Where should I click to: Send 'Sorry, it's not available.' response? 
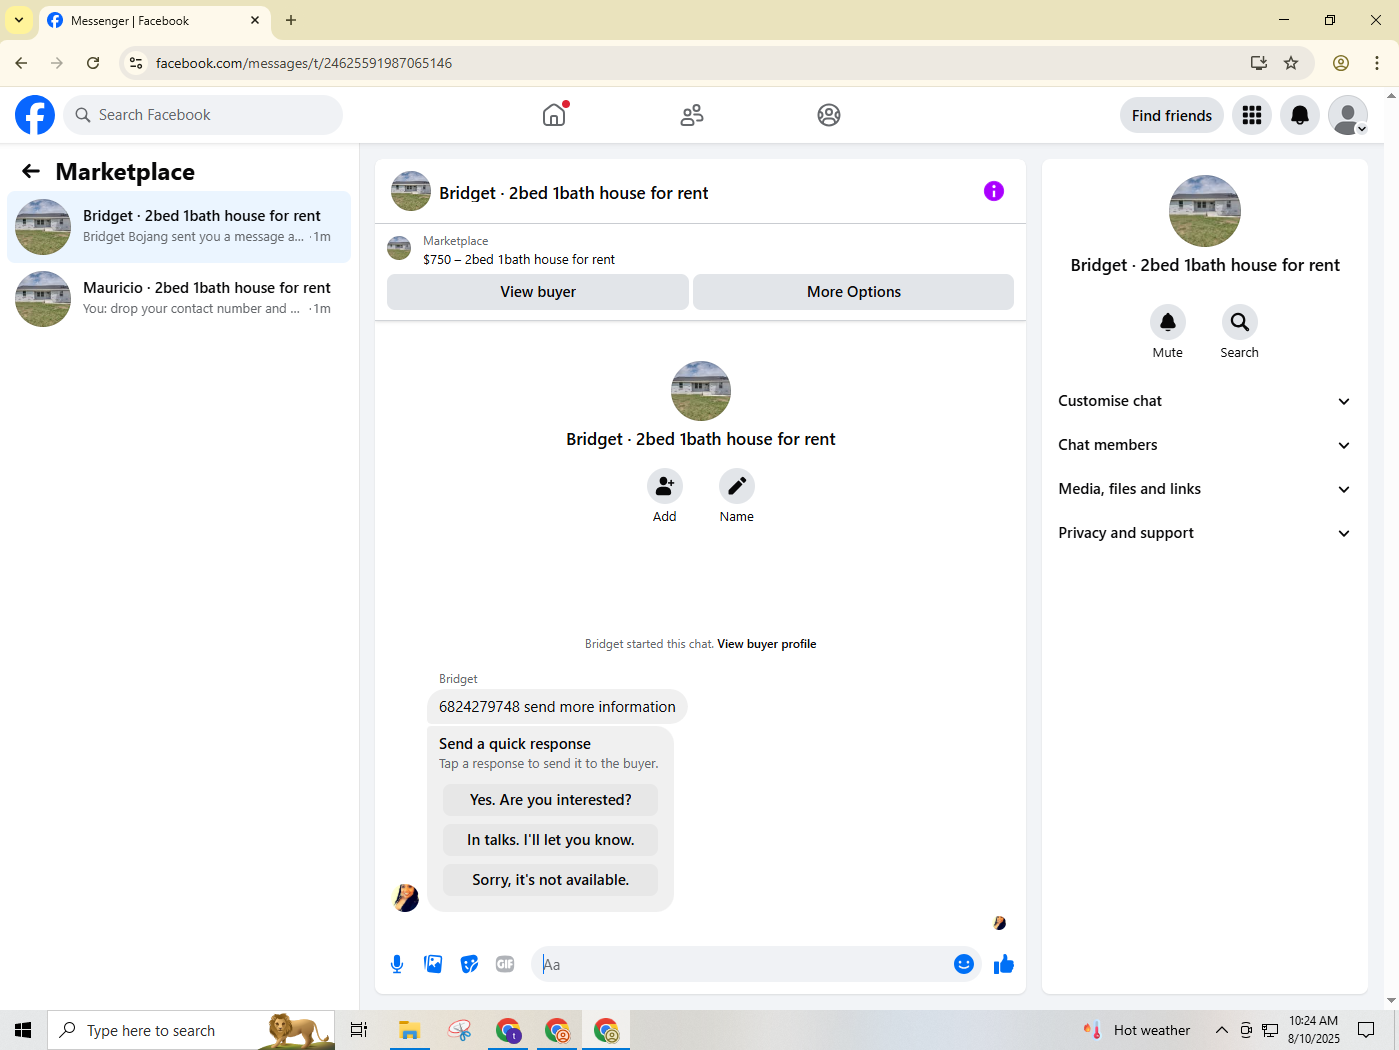[551, 880]
